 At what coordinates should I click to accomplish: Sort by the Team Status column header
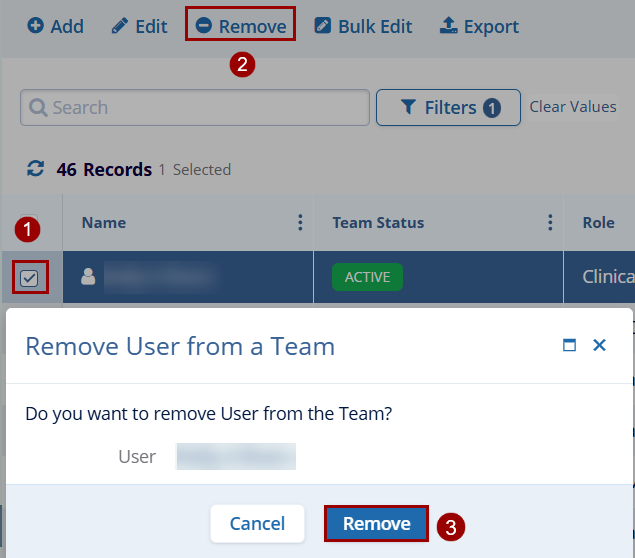click(x=378, y=223)
